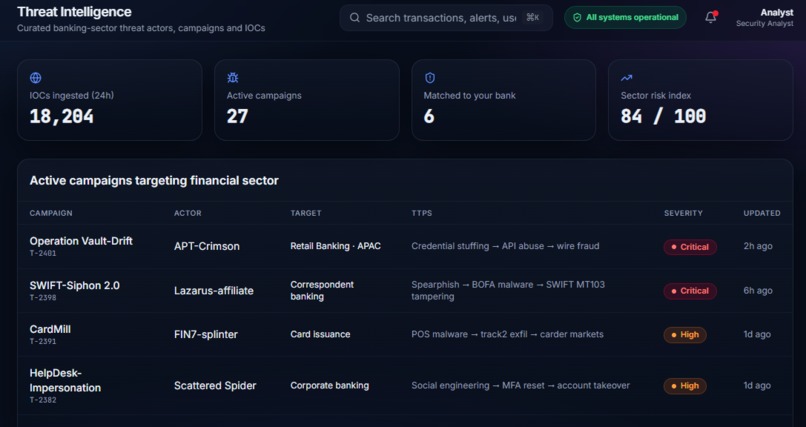The width and height of the screenshot is (806, 427).
Task: Click the All systems operational badge
Action: tap(625, 17)
